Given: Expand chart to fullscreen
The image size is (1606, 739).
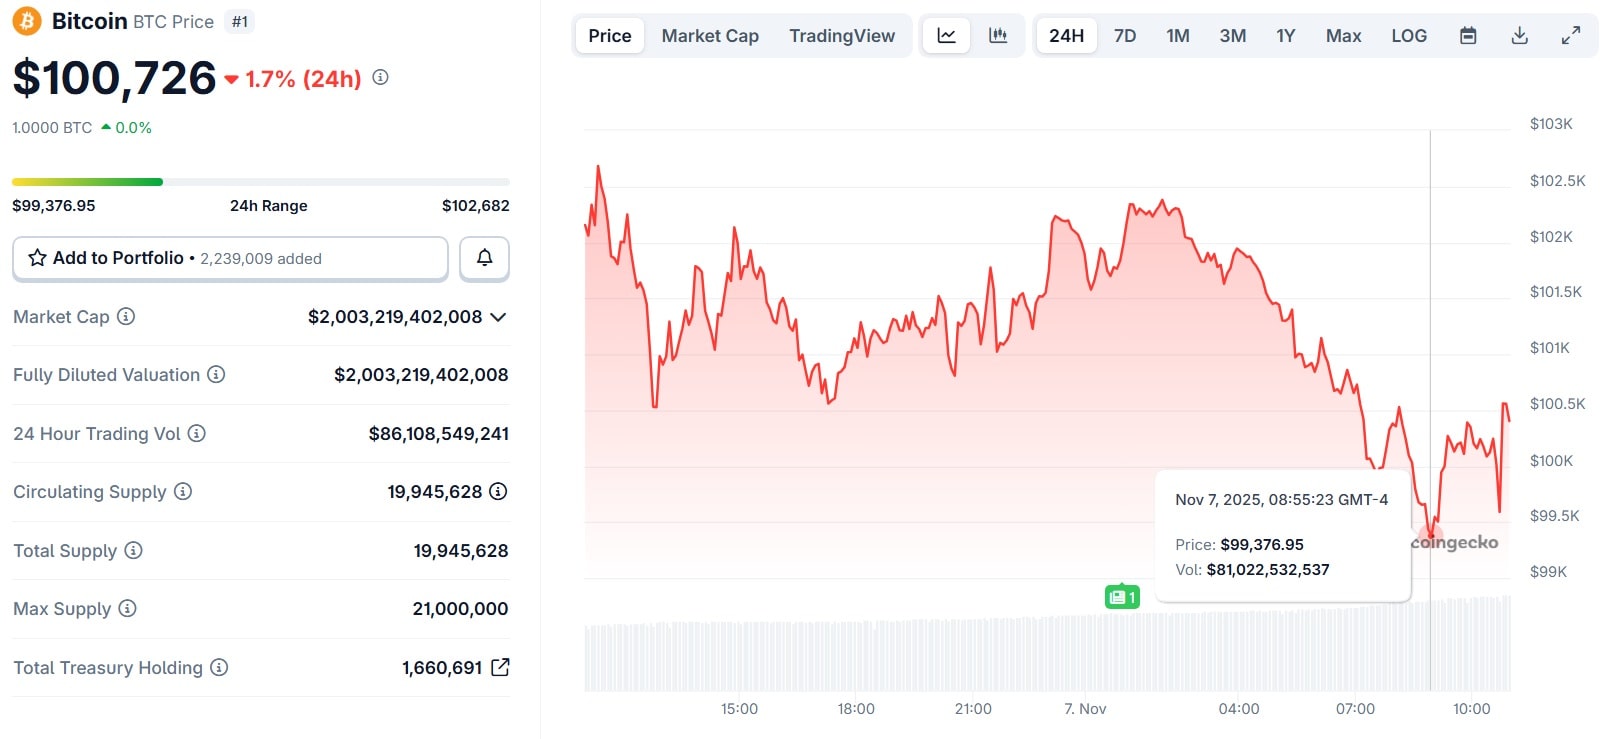Looking at the screenshot, I should [x=1571, y=36].
